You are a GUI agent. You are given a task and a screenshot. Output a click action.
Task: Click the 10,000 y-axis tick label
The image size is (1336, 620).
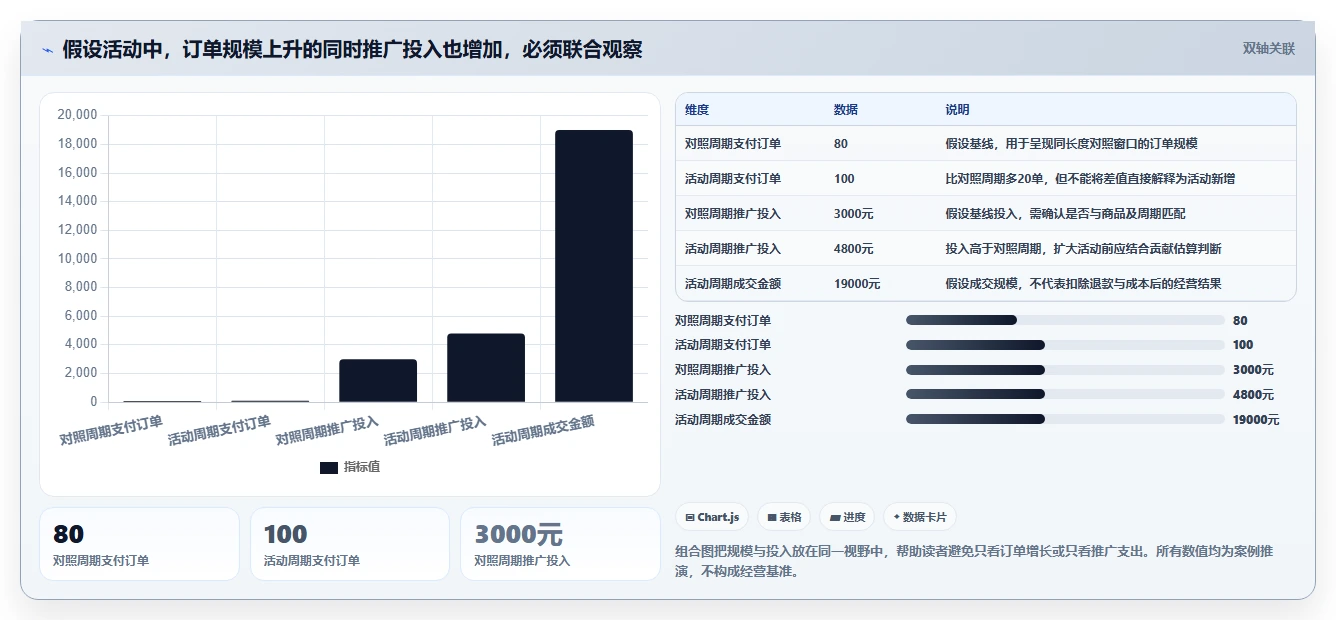pyautogui.click(x=78, y=259)
